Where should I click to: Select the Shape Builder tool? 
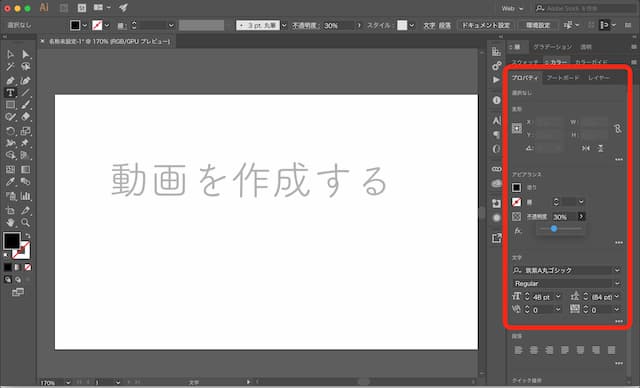point(10,155)
